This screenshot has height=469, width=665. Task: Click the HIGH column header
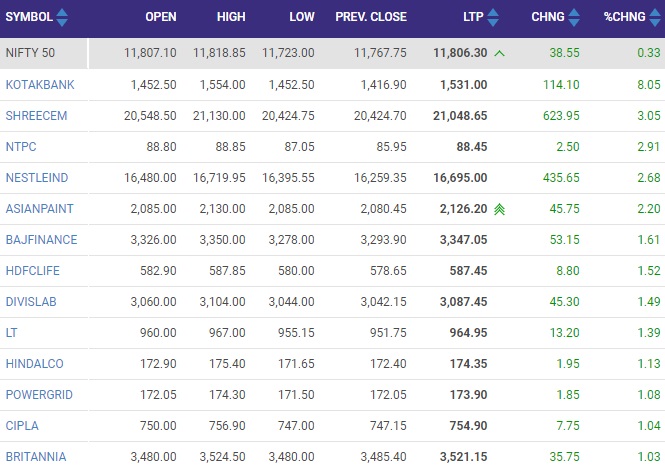pyautogui.click(x=231, y=17)
